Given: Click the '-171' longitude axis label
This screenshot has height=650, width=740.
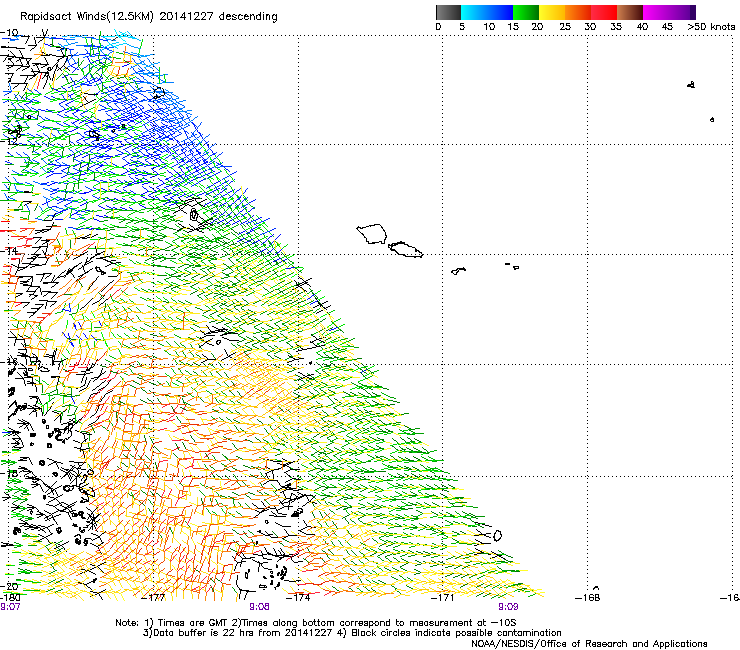Looking at the screenshot, I should click(x=443, y=598).
